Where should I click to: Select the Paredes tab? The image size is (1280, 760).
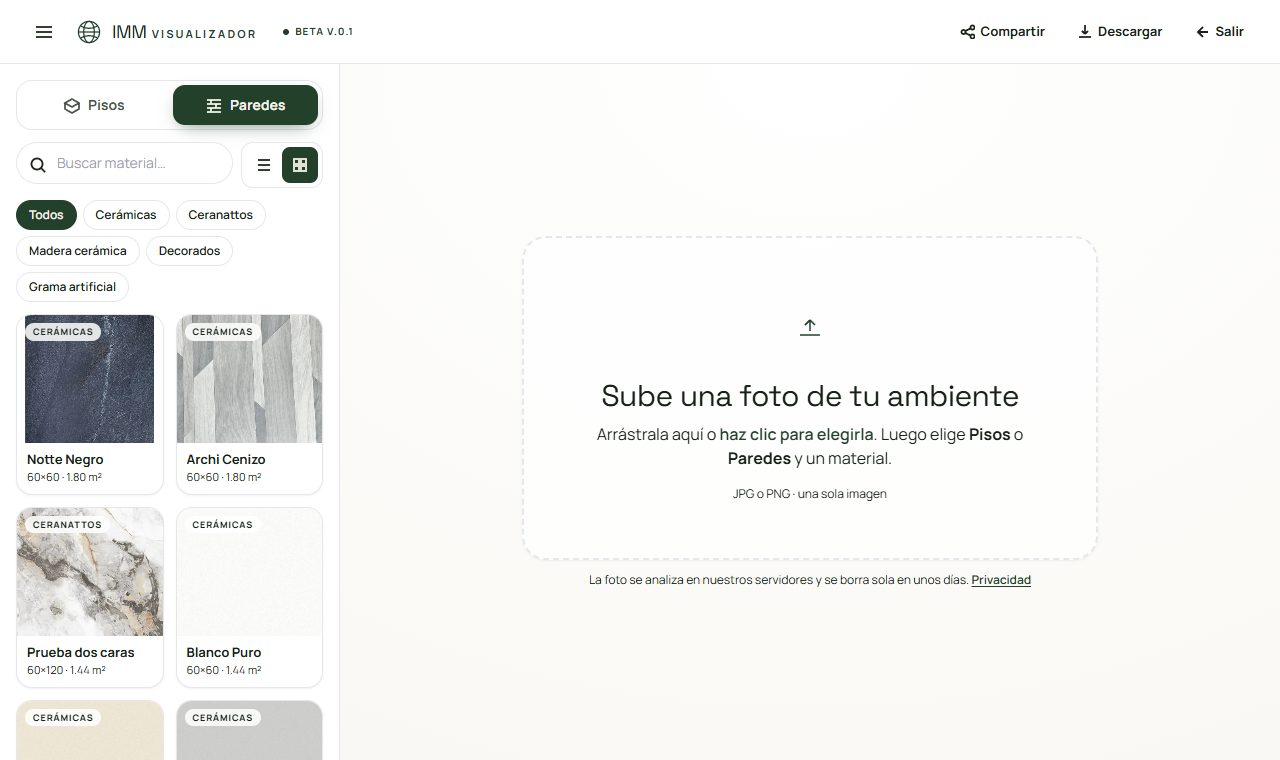pyautogui.click(x=246, y=105)
